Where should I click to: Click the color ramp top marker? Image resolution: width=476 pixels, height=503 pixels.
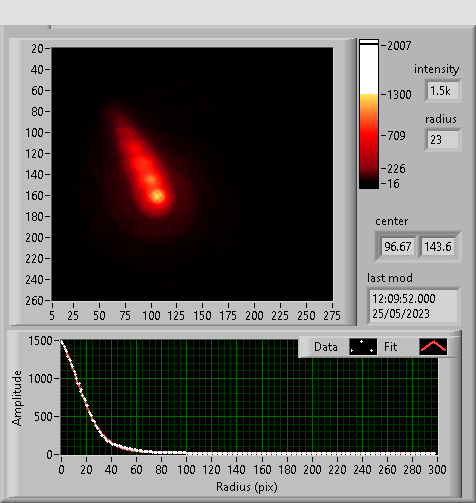coord(369,42)
